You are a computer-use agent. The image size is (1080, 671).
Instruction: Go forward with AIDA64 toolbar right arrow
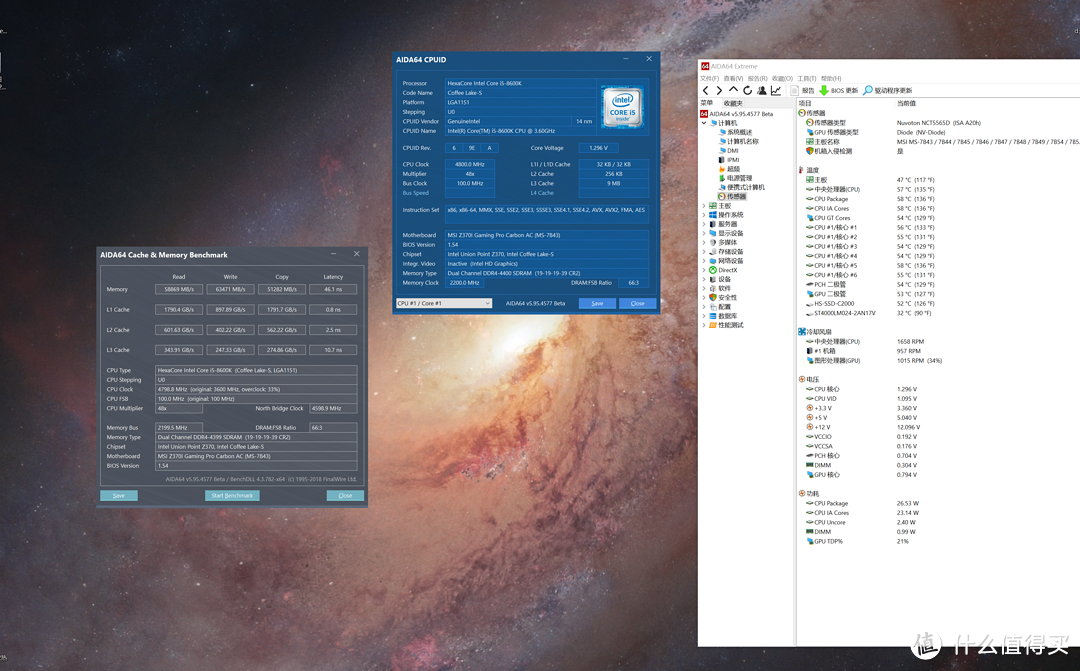point(719,90)
